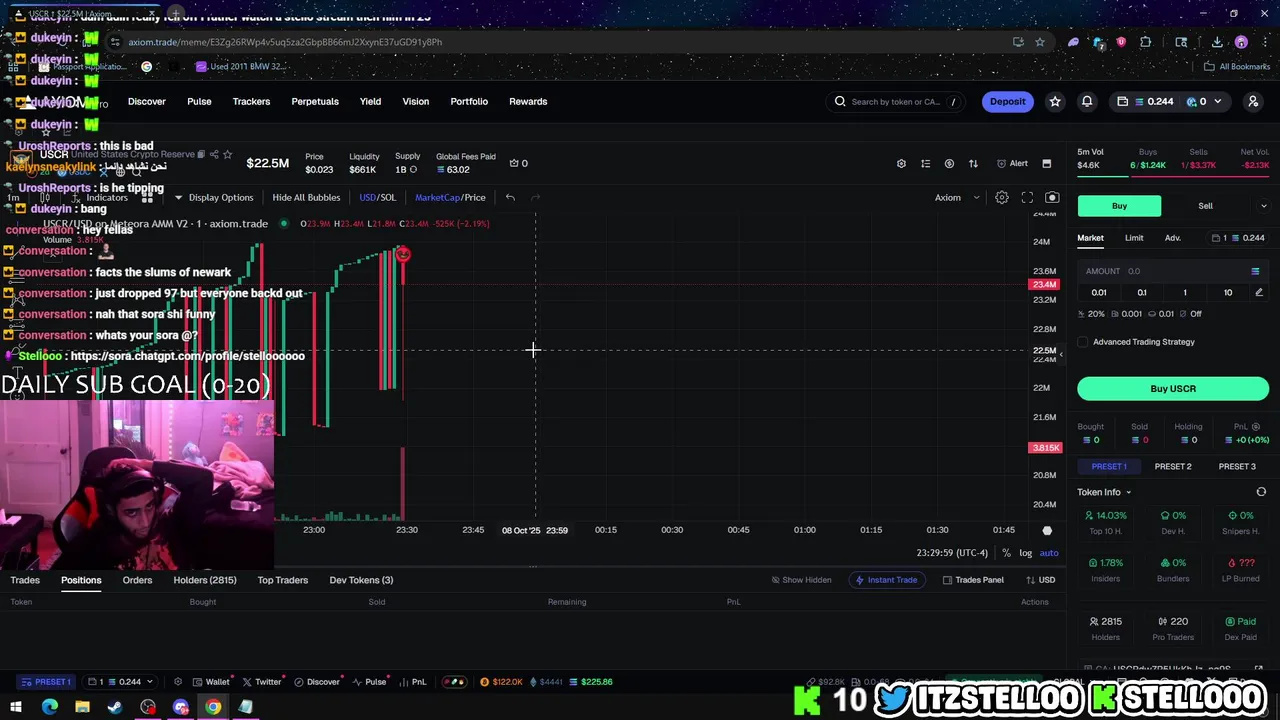
Task: Toggle Instant Trade mode
Action: pos(886,580)
